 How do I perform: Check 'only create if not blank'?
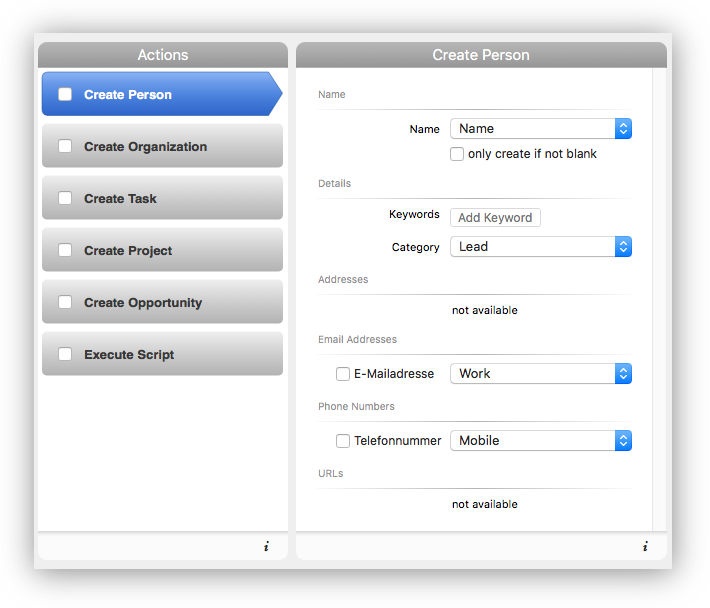tap(457, 154)
